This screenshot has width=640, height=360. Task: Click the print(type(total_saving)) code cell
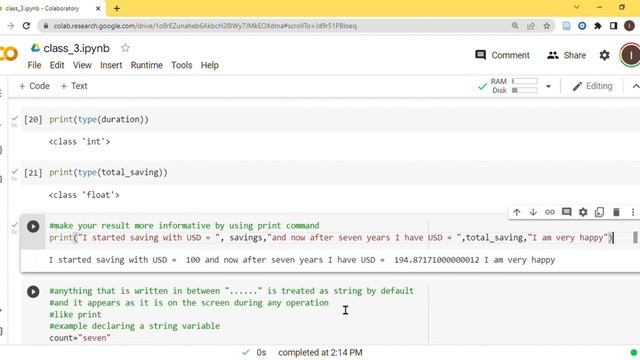pos(331,173)
